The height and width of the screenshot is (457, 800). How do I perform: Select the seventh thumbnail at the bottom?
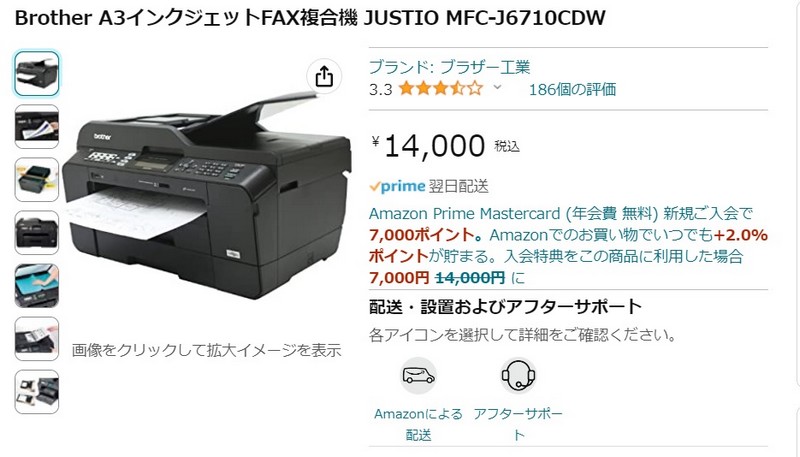[36, 392]
